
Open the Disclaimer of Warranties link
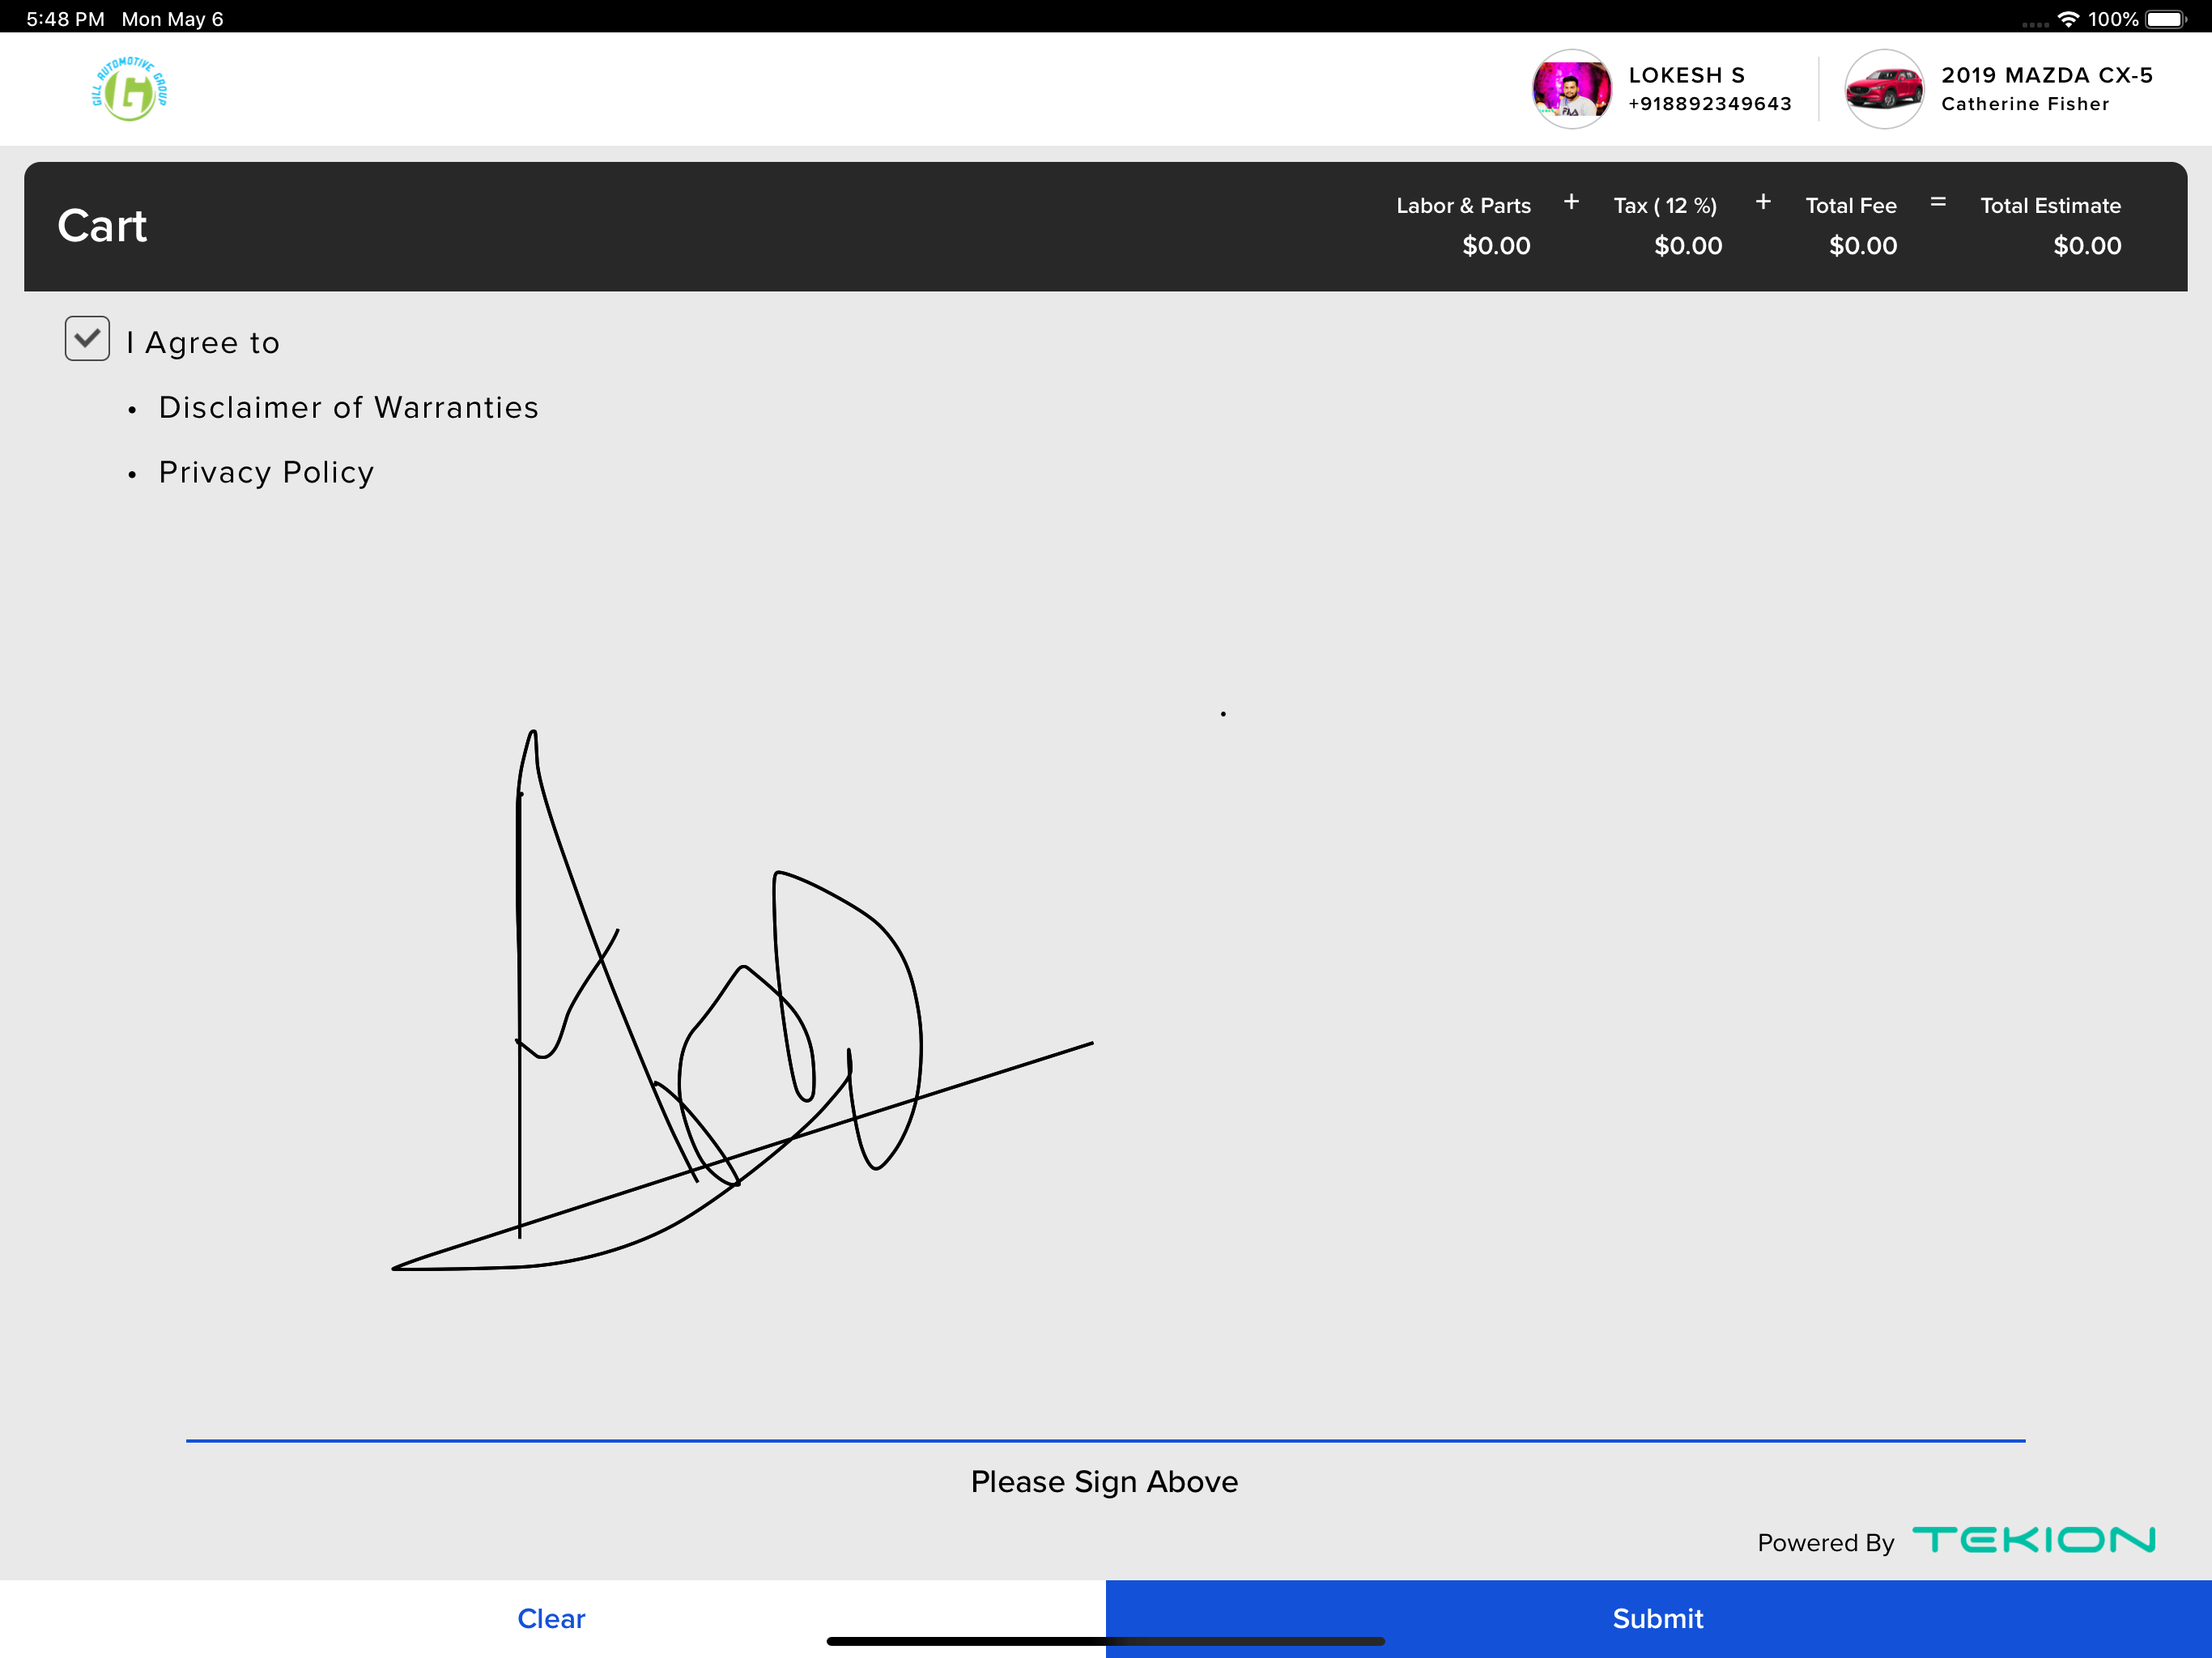tap(348, 407)
